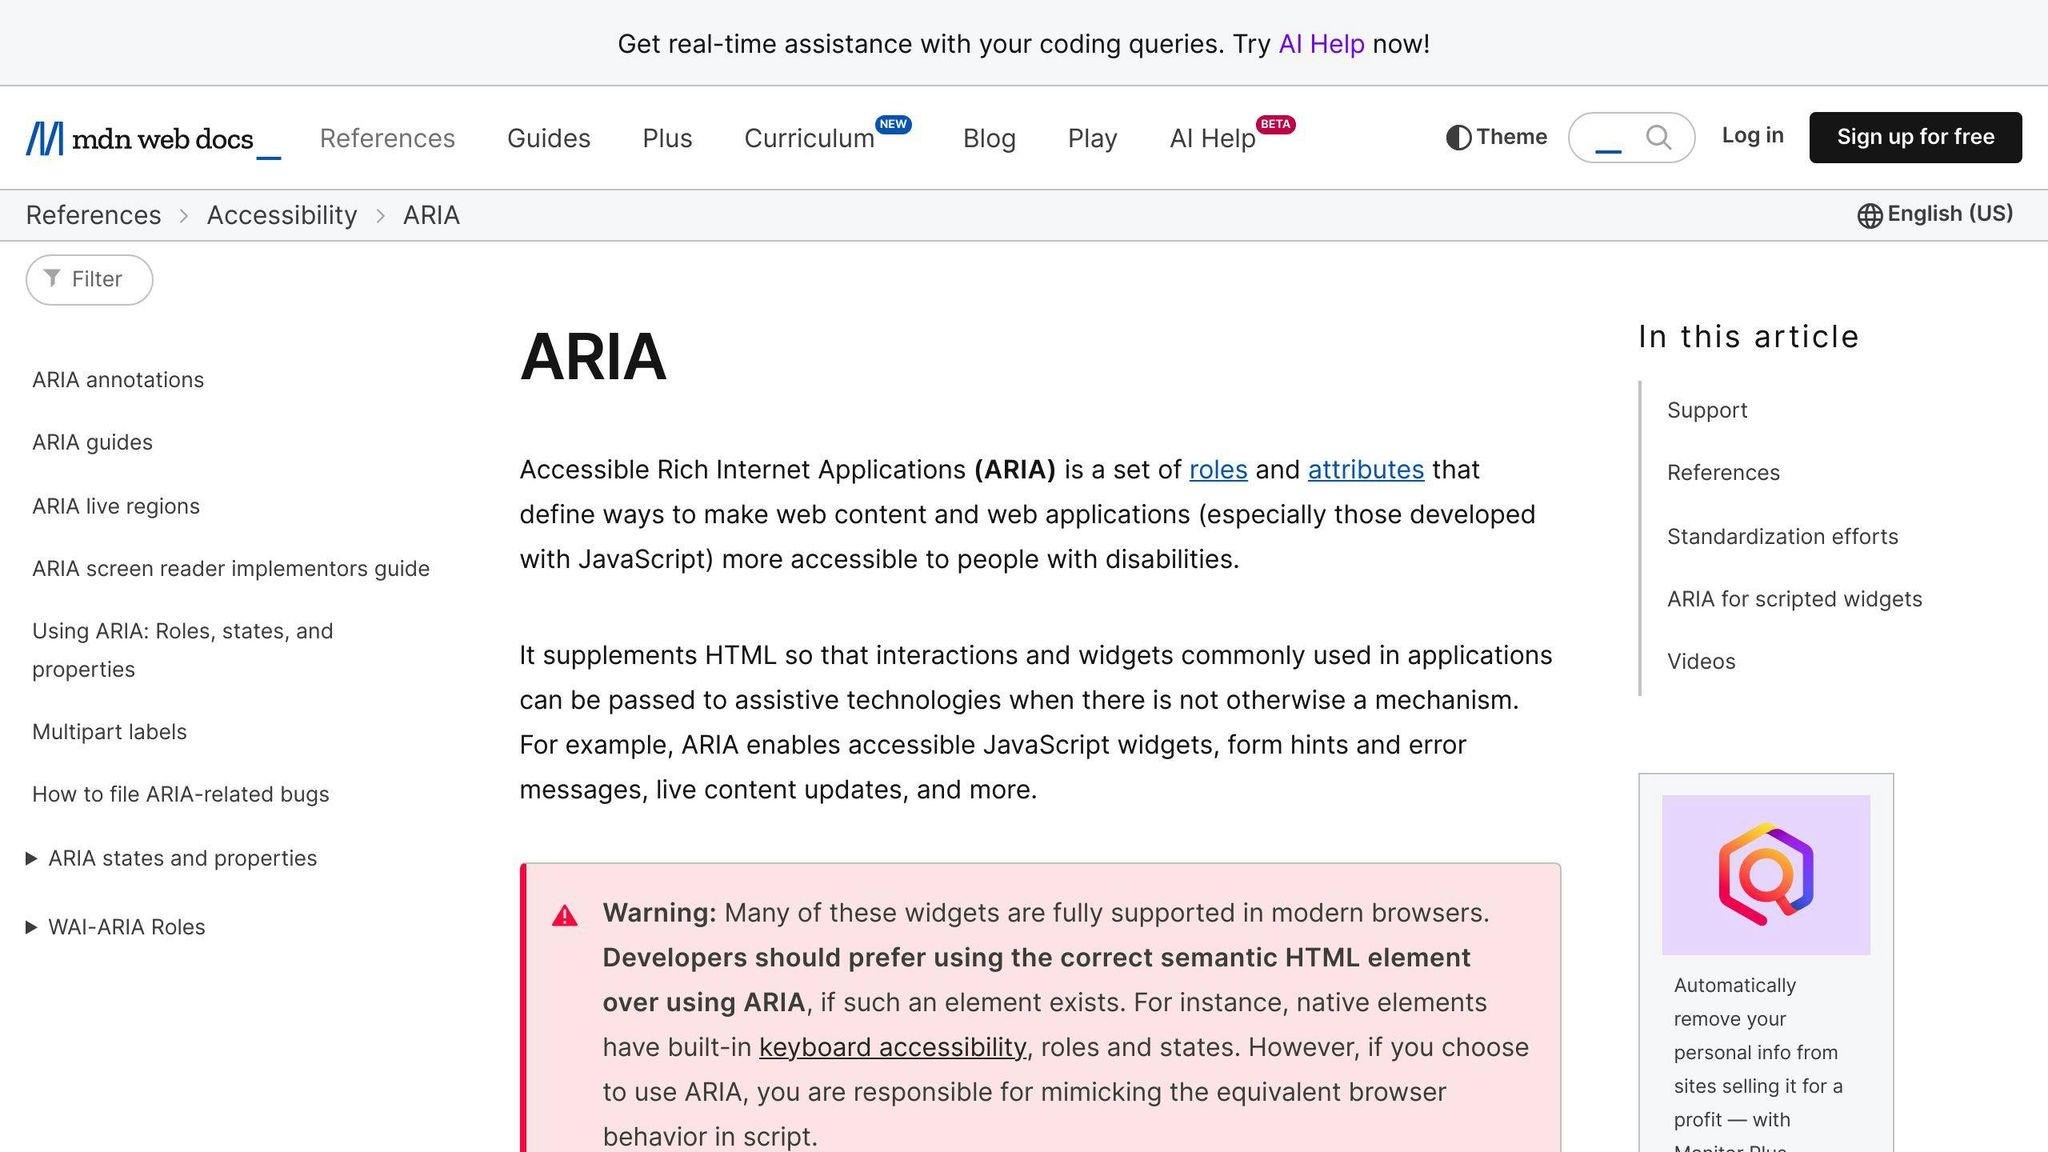Click the warning triangle in the red box
The height and width of the screenshot is (1152, 2048).
tap(564, 913)
